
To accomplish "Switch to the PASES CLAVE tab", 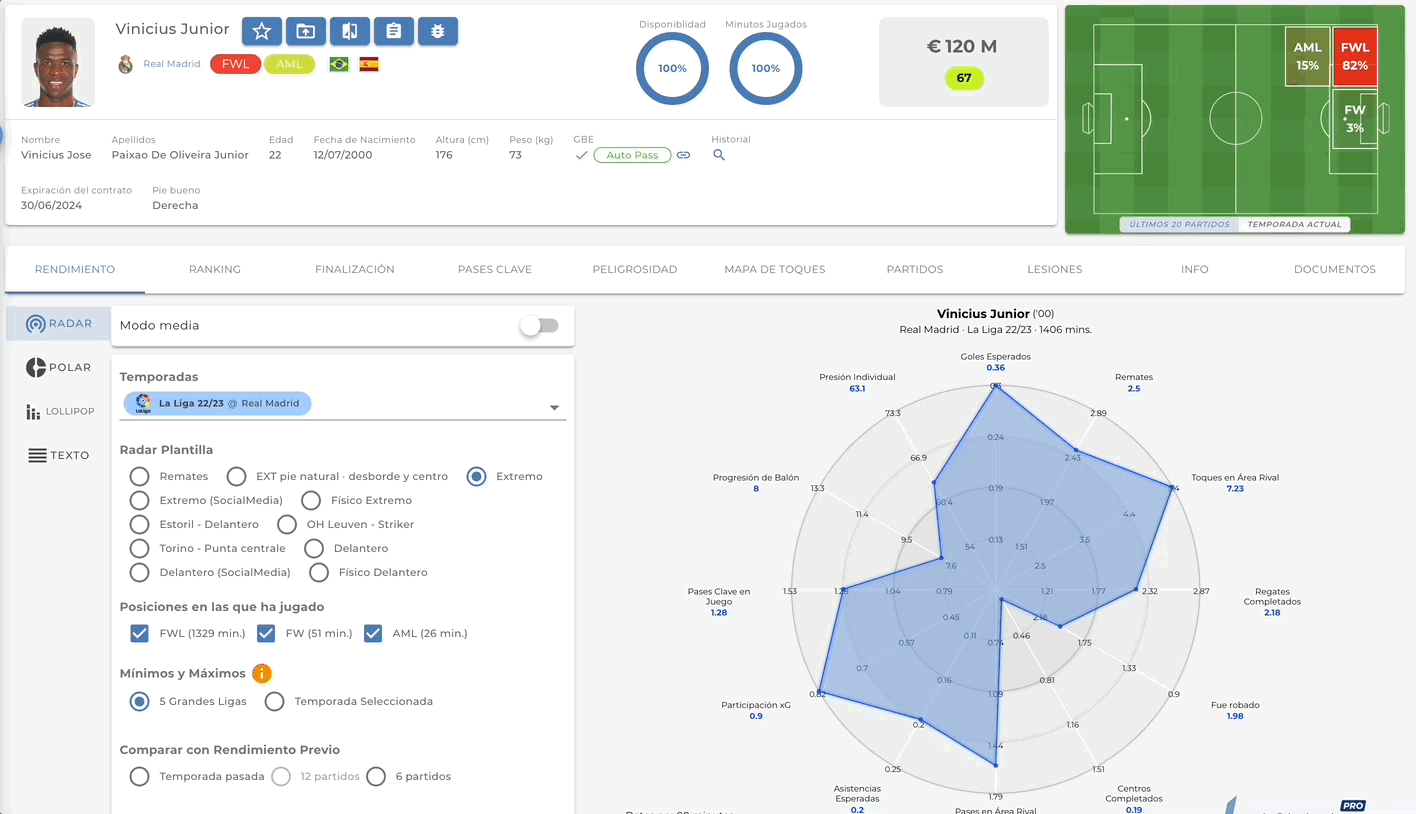I will click(495, 270).
